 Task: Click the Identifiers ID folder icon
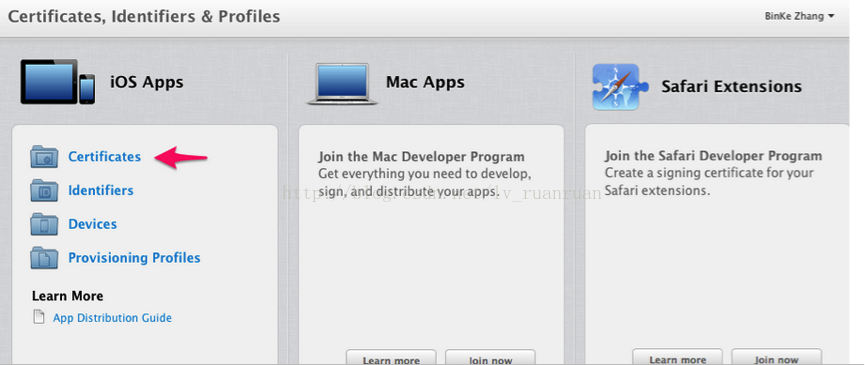(x=44, y=191)
